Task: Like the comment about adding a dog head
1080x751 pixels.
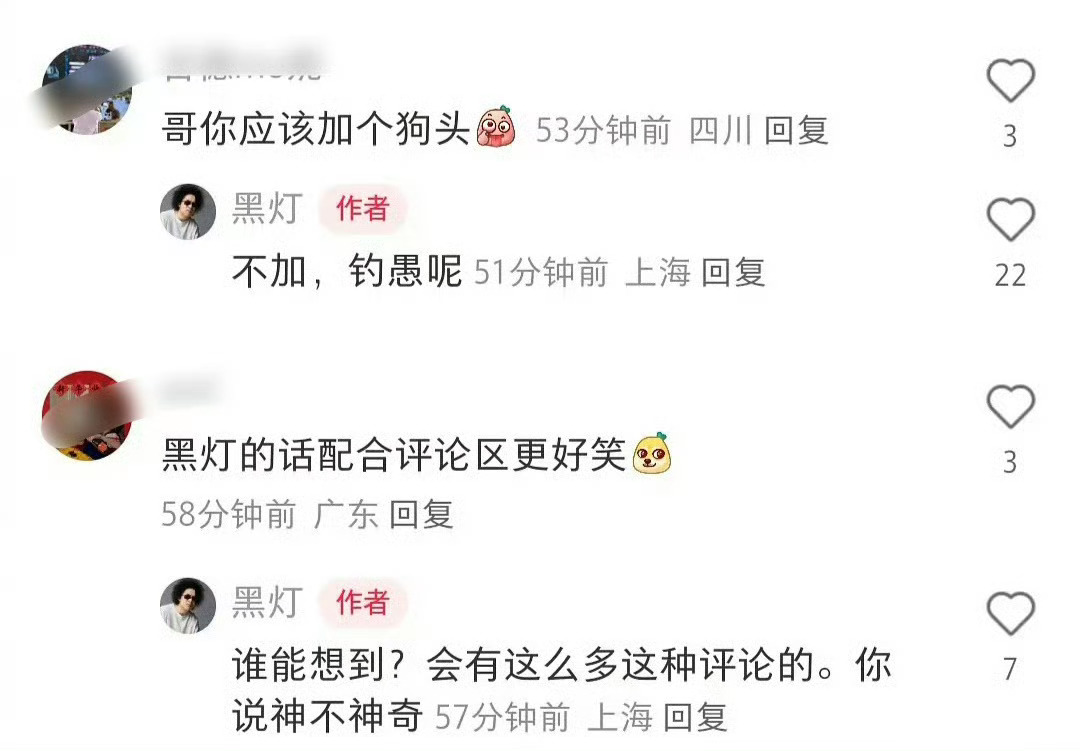Action: click(1010, 81)
